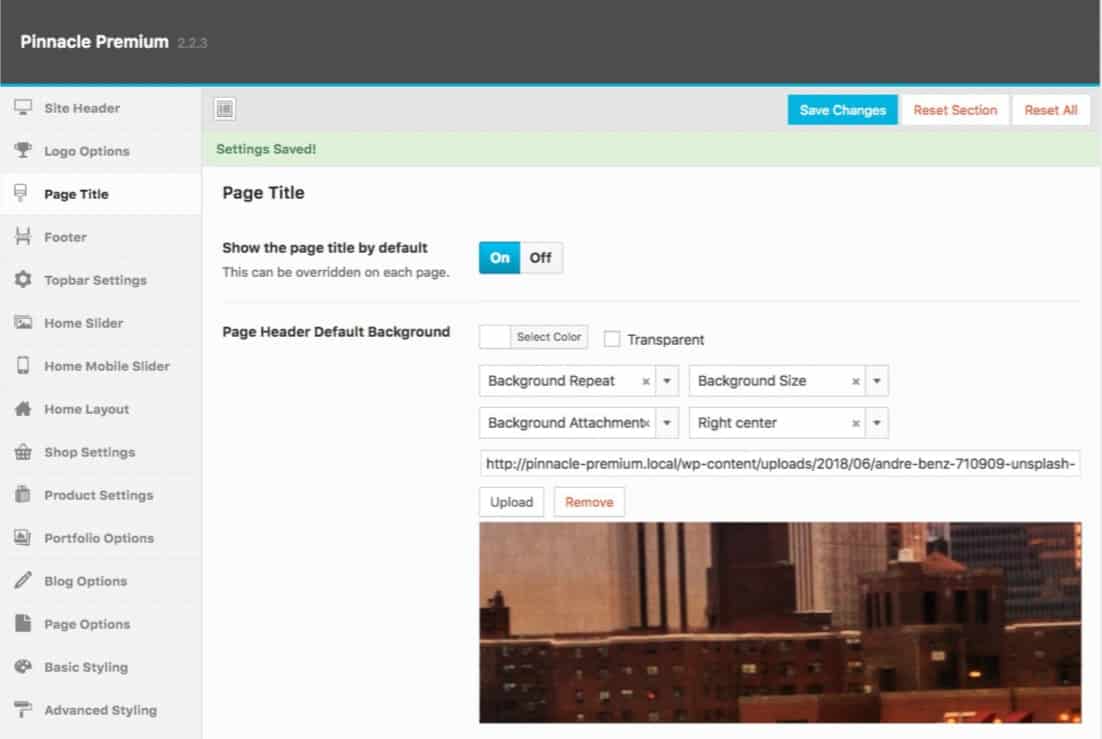Click the white background color swatch
This screenshot has height=739, width=1102.
pos(495,337)
